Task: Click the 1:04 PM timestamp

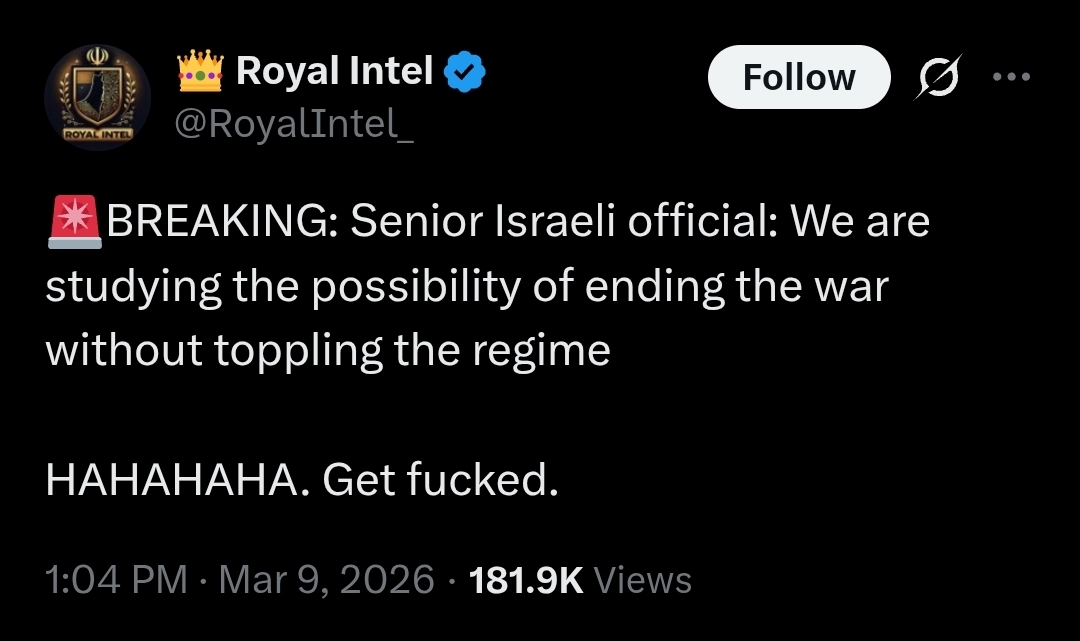Action: (x=116, y=580)
